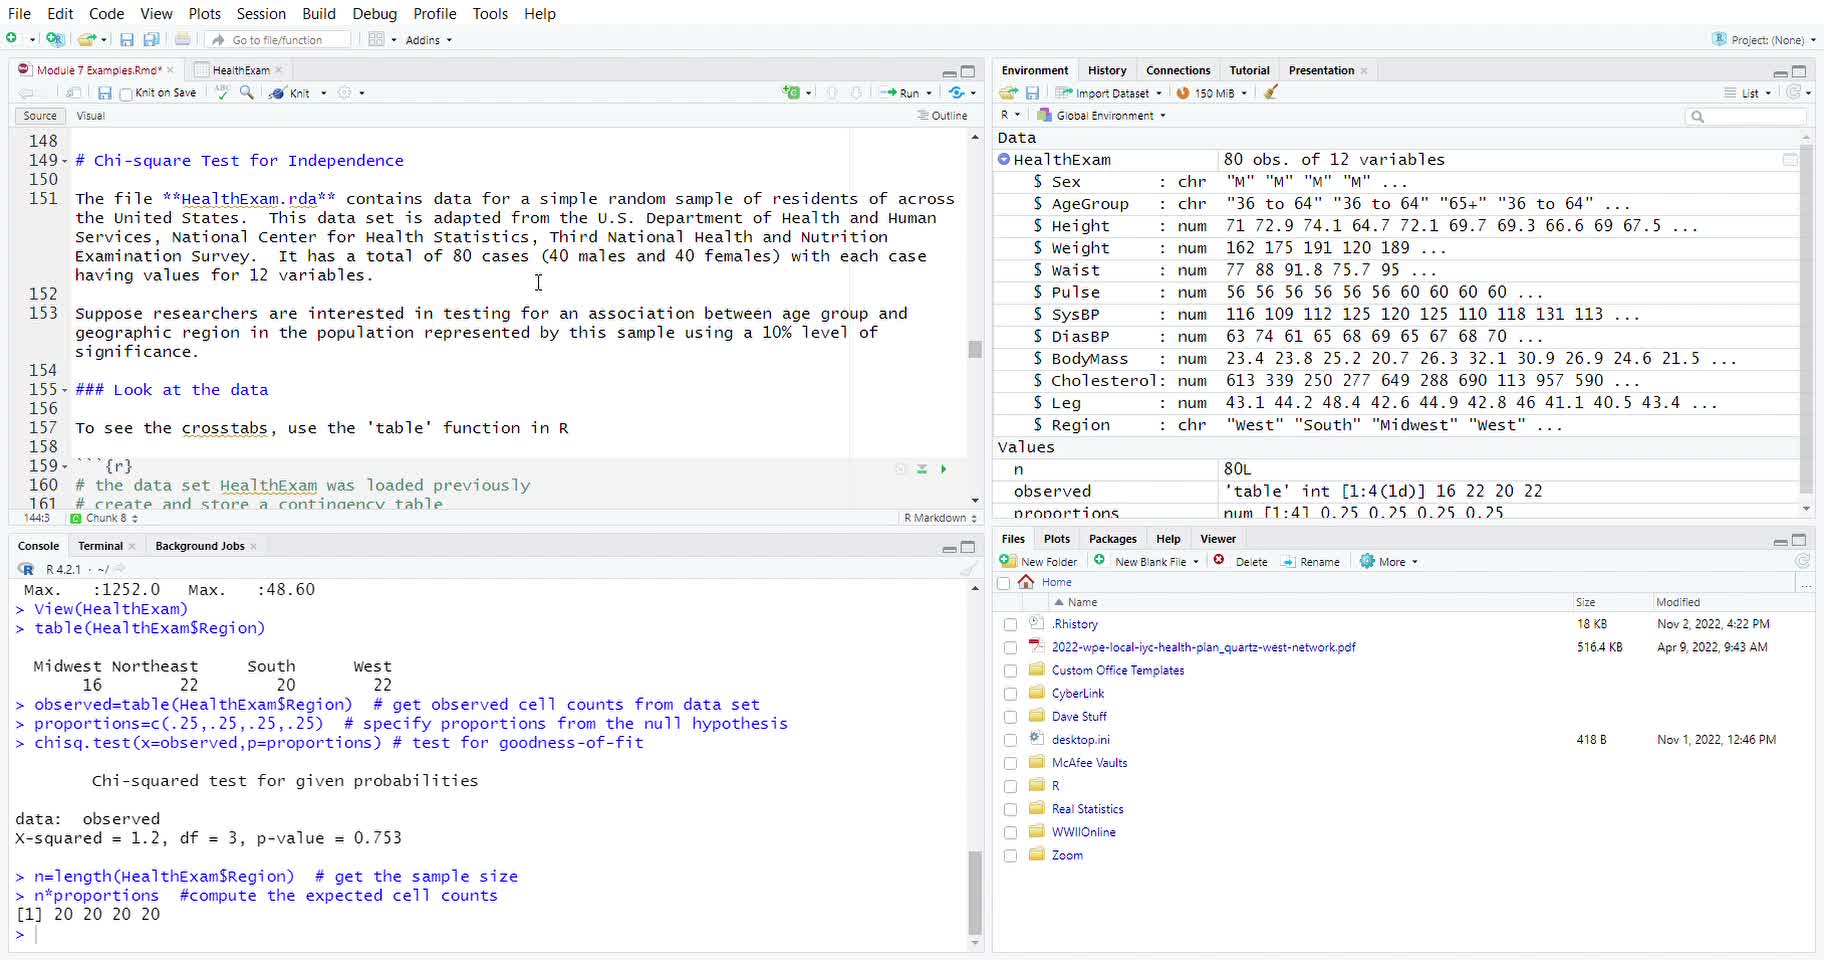Open the Addins dropdown
The image size is (1824, 960).
(x=429, y=40)
